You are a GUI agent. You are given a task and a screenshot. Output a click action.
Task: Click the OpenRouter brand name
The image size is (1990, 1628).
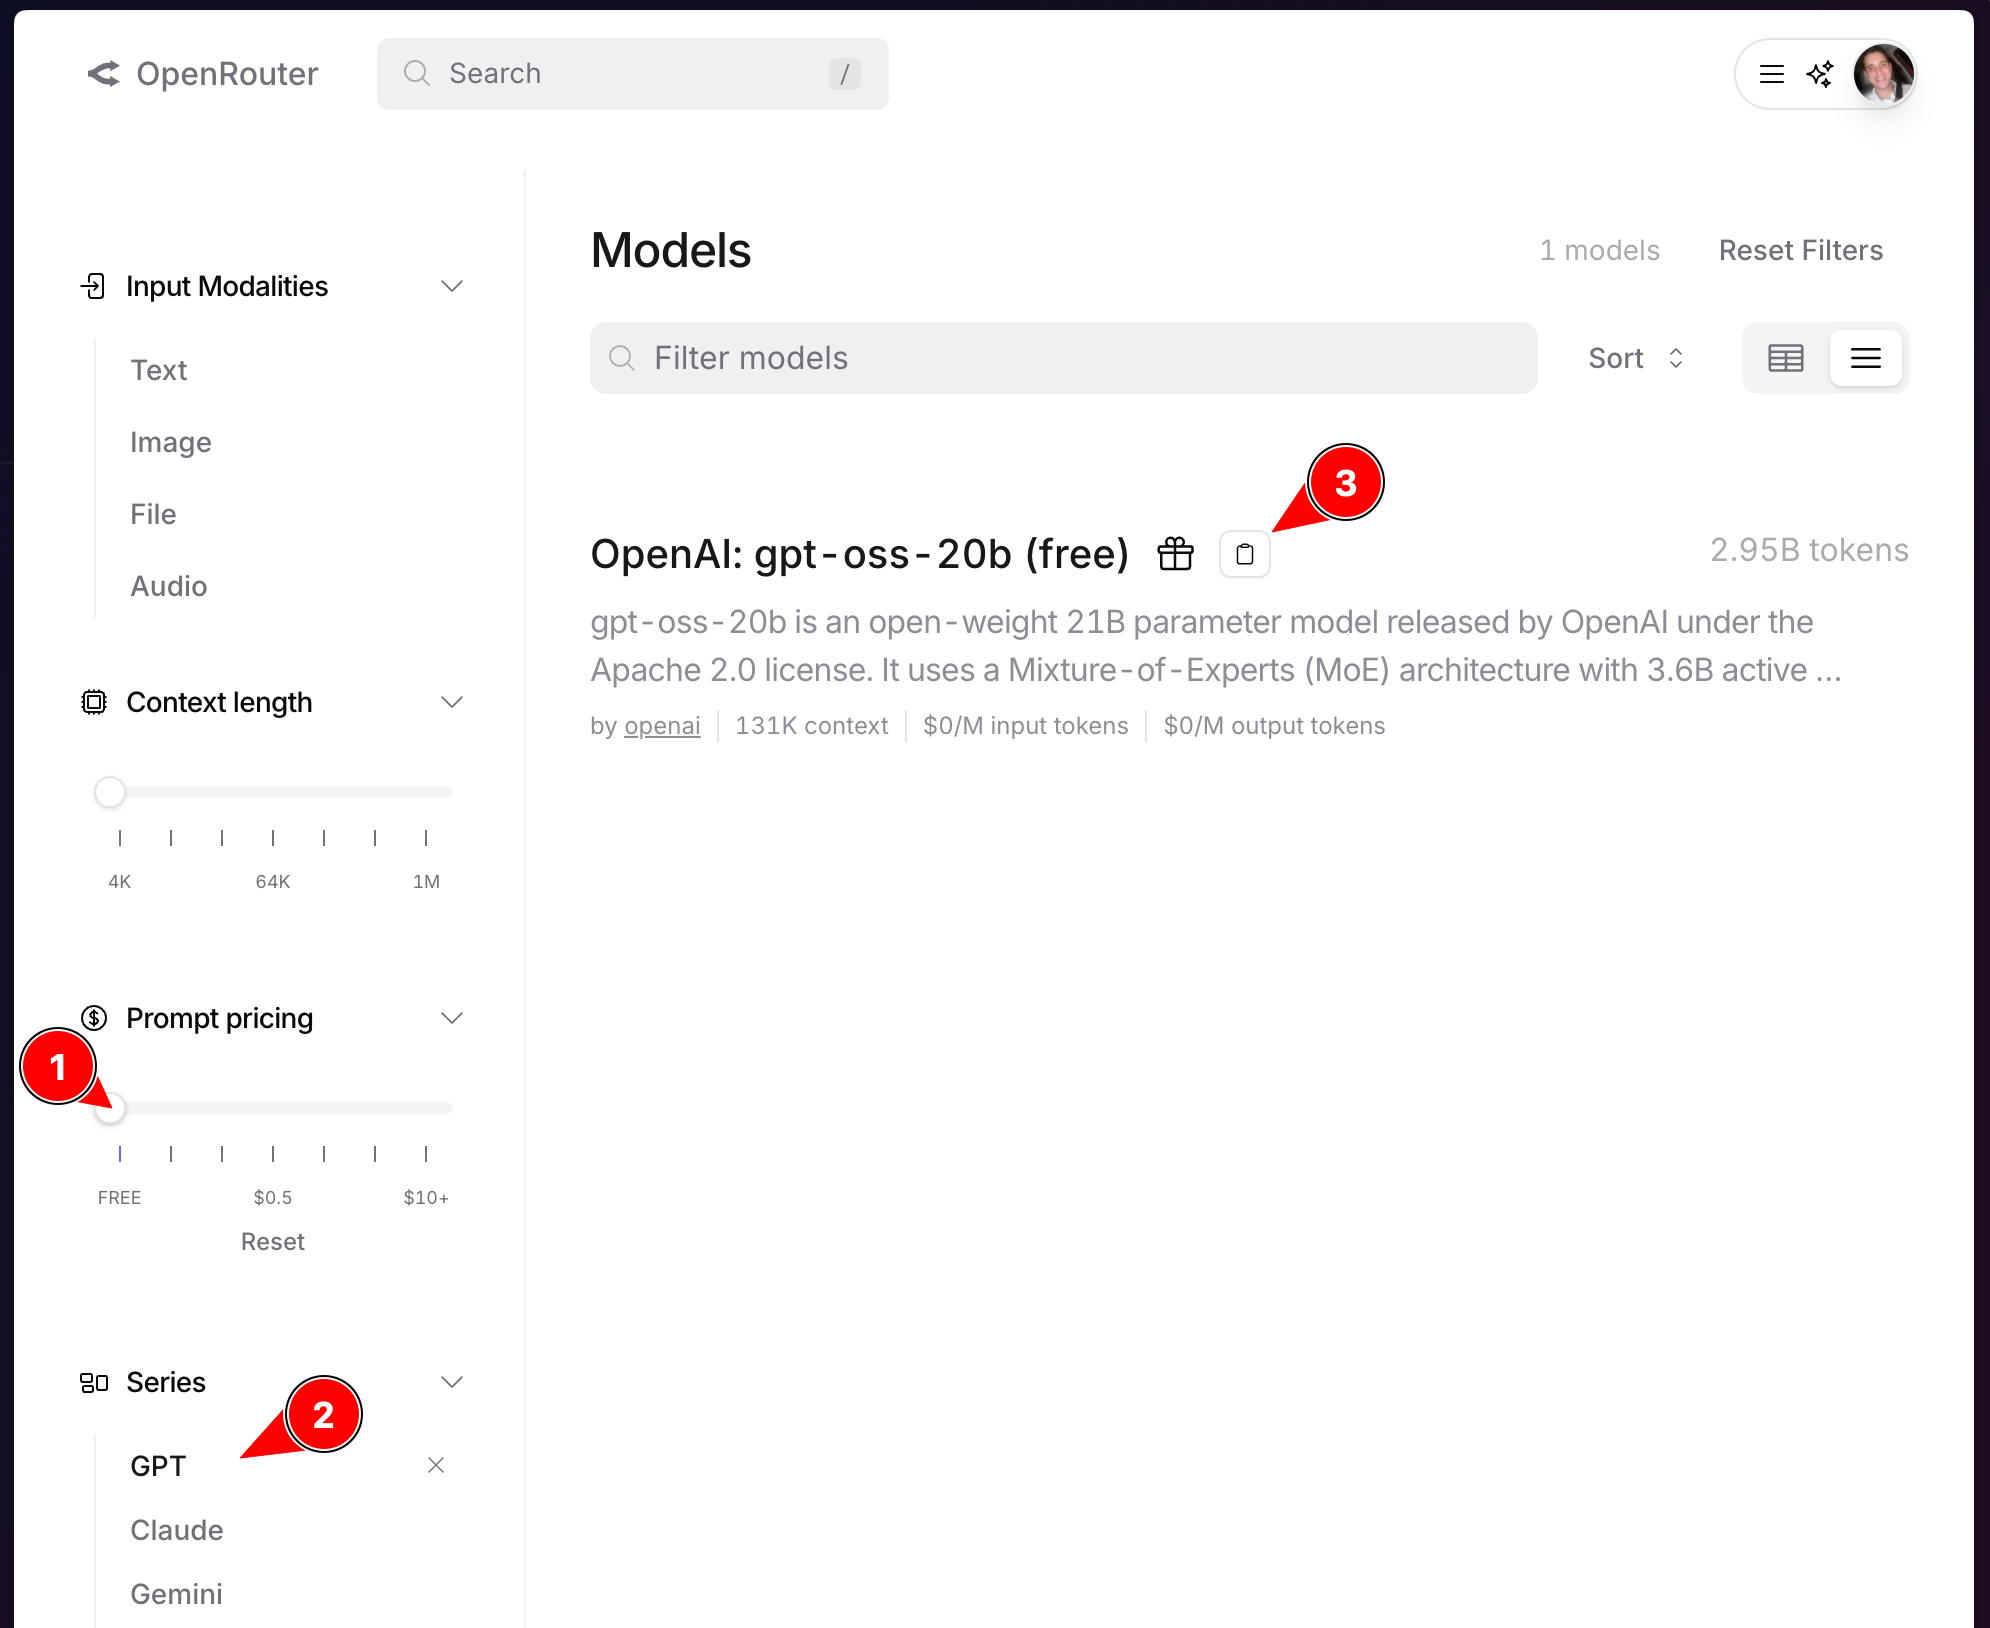(x=227, y=74)
